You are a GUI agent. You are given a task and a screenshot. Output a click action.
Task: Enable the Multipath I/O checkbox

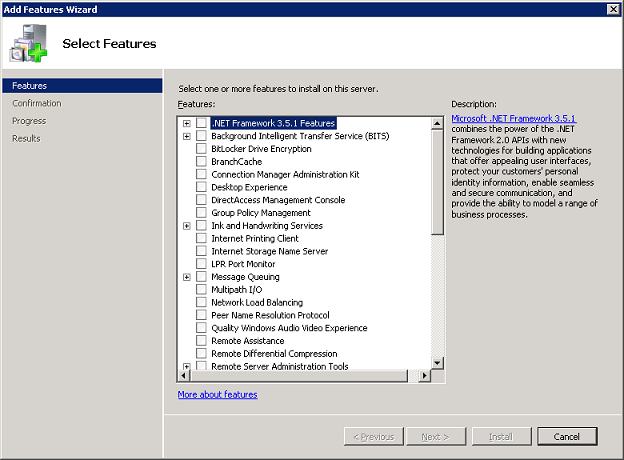201,289
